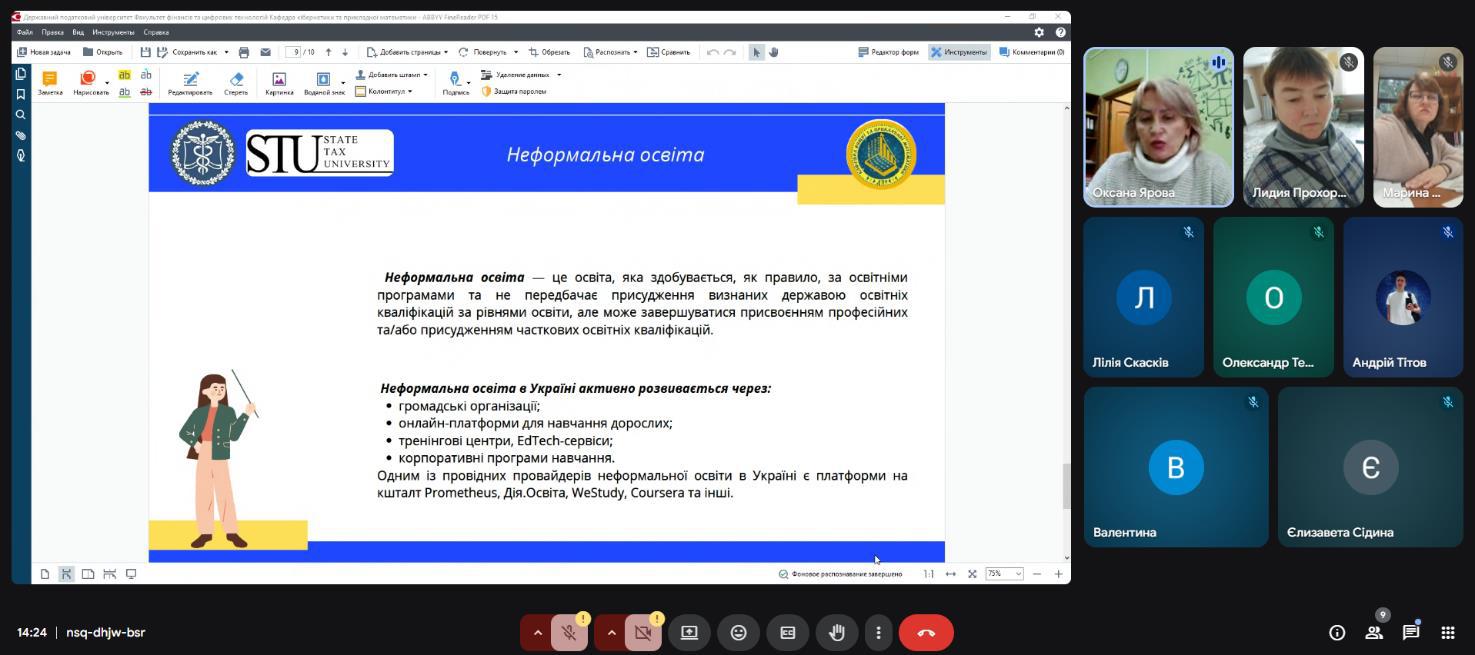The image size is (1475, 655).
Task: Open the Вид menu
Action: pyautogui.click(x=78, y=32)
